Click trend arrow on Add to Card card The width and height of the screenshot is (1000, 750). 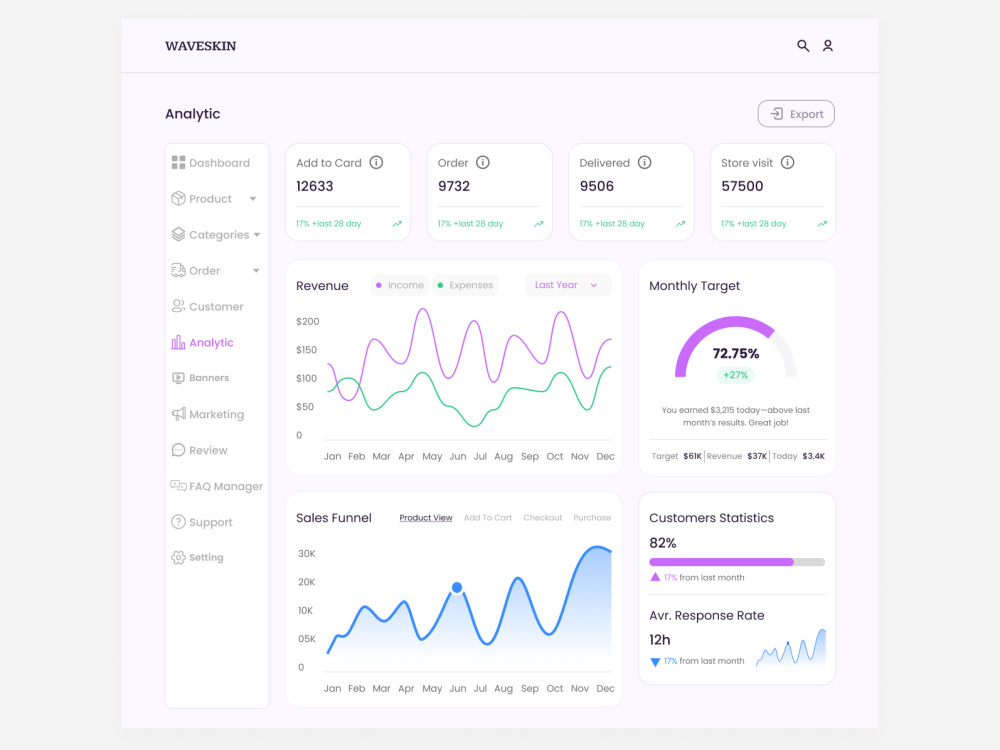pos(397,224)
